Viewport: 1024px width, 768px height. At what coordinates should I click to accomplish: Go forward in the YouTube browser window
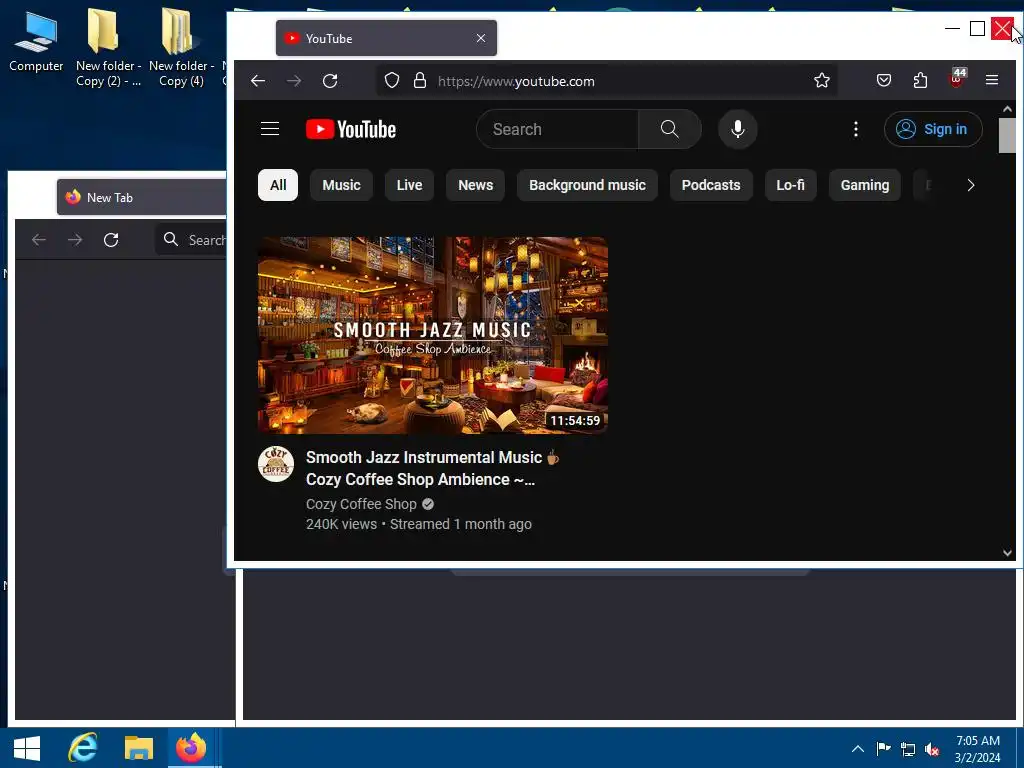[294, 80]
